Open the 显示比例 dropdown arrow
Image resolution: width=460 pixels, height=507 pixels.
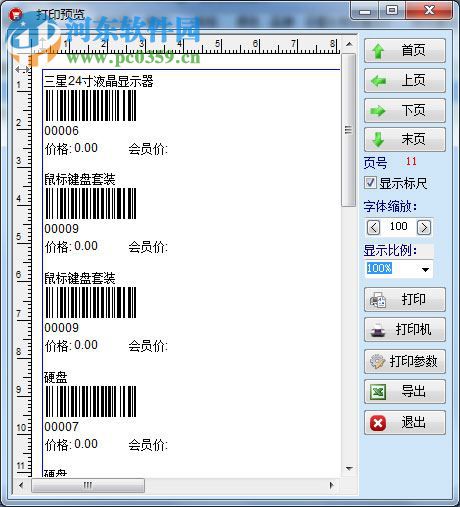coord(425,269)
